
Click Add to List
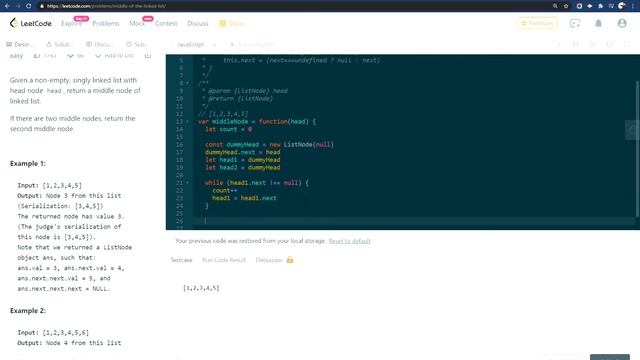114,56
